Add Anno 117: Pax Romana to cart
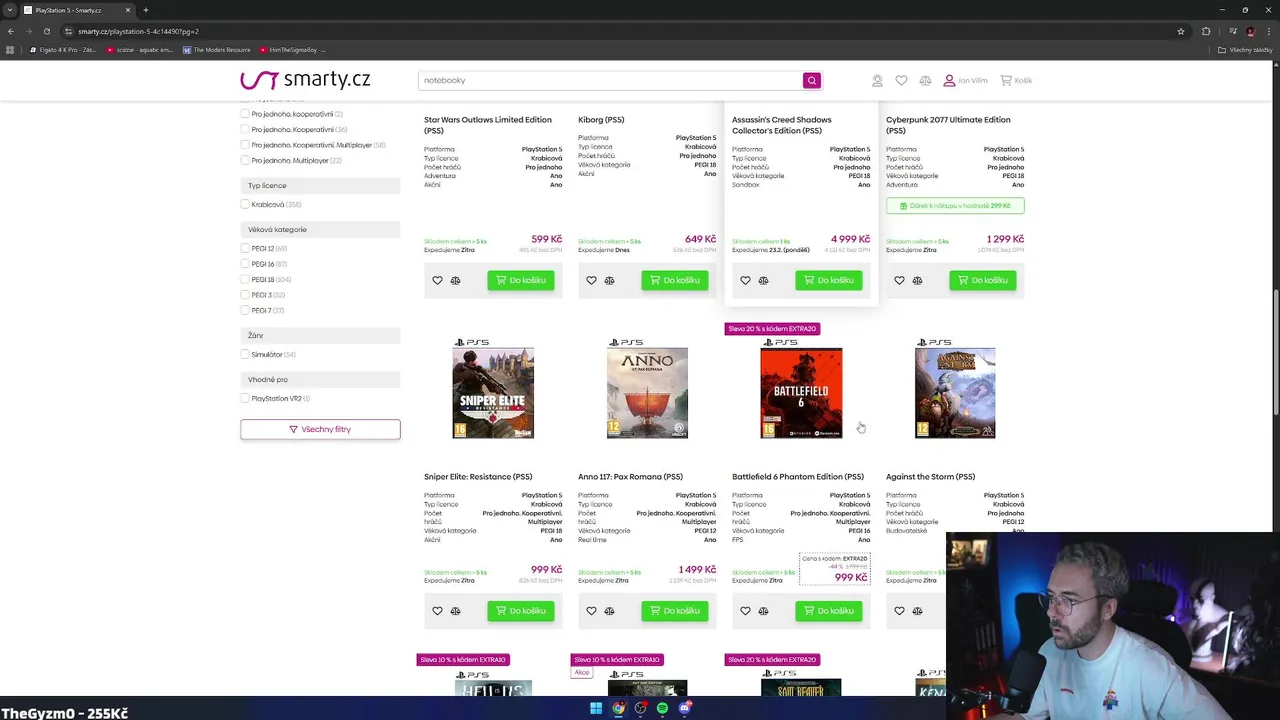Image resolution: width=1280 pixels, height=720 pixels. (x=675, y=611)
